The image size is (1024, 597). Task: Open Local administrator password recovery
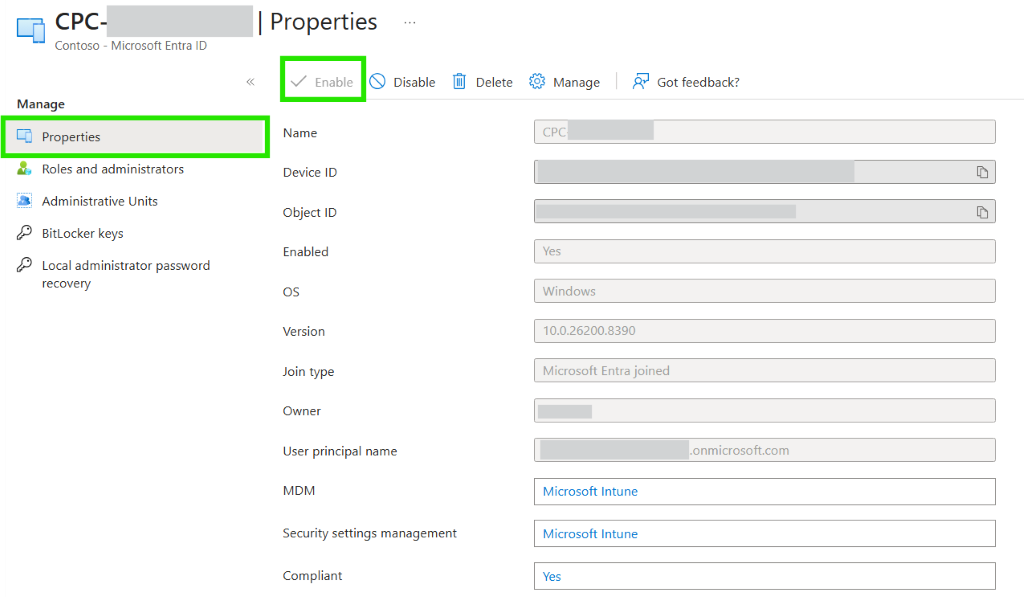(126, 274)
